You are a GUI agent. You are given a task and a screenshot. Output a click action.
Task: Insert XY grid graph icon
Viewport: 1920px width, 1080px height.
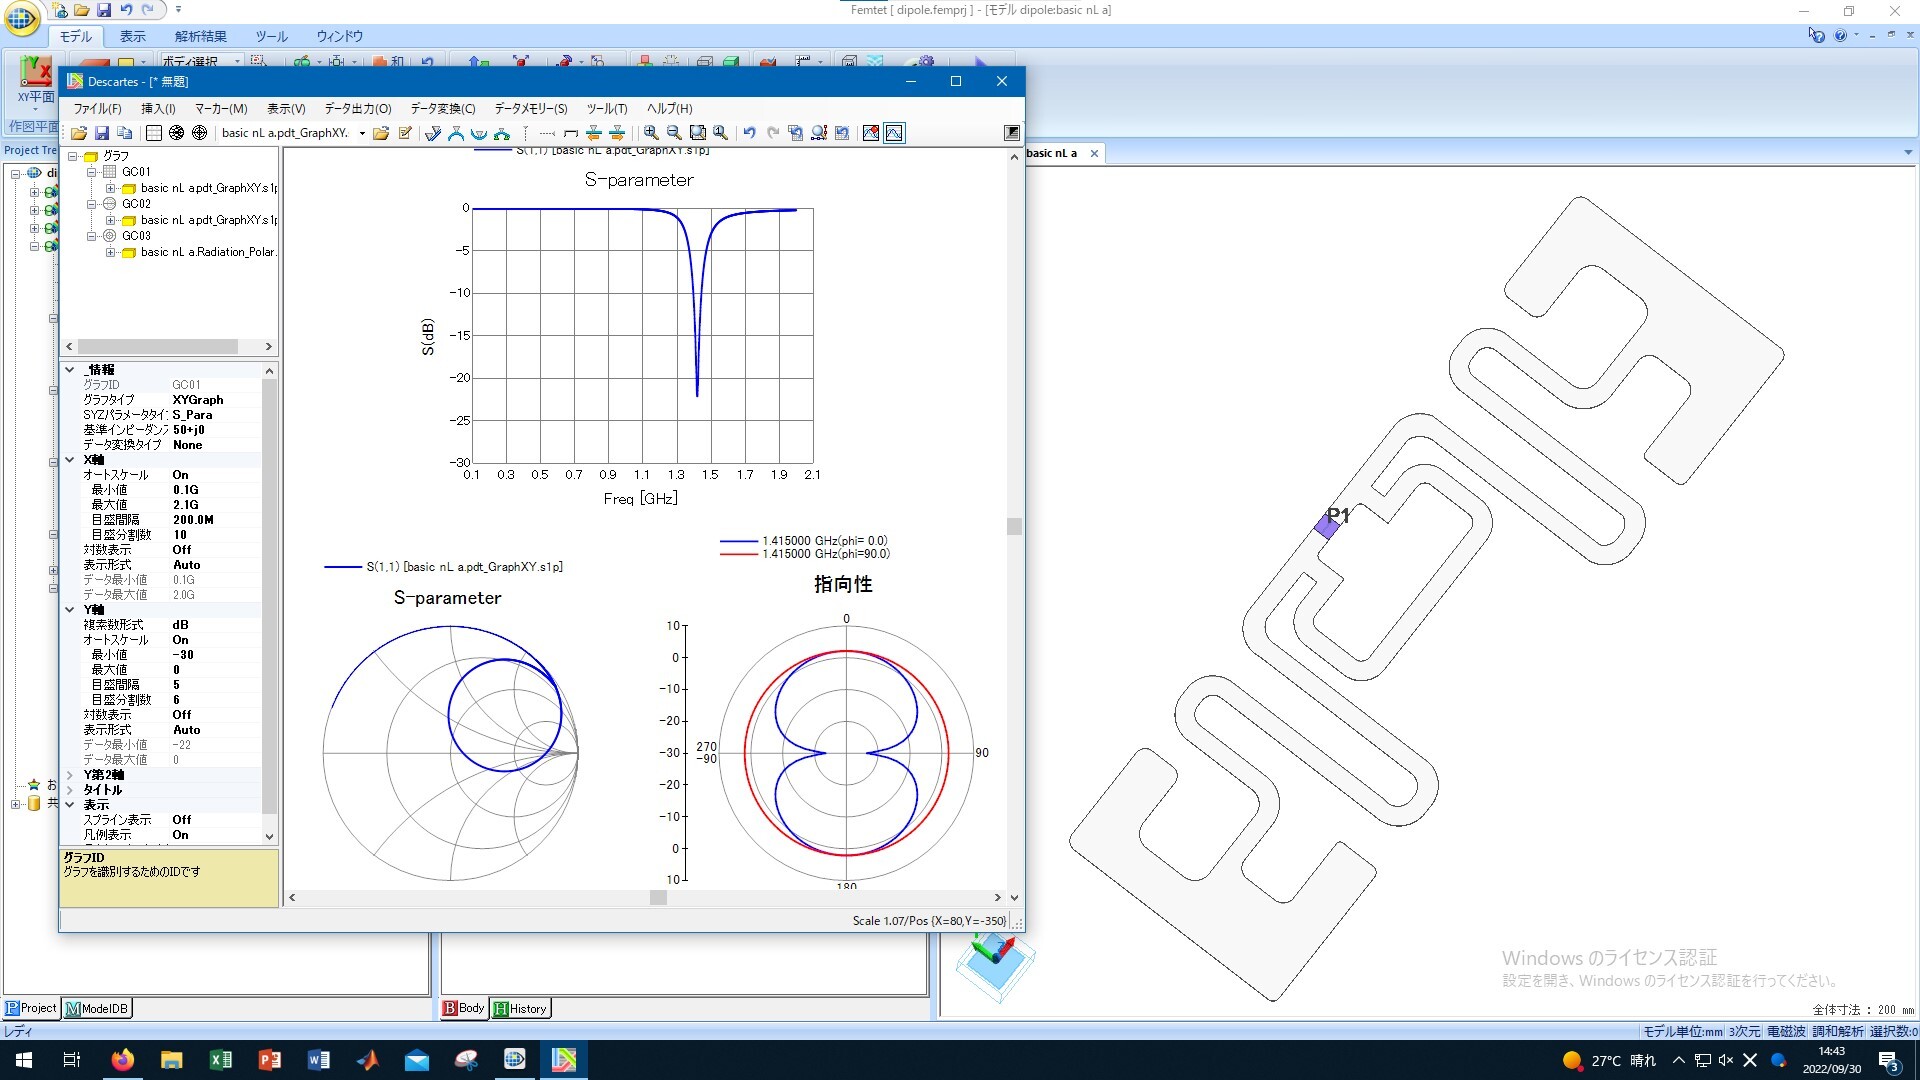[153, 133]
